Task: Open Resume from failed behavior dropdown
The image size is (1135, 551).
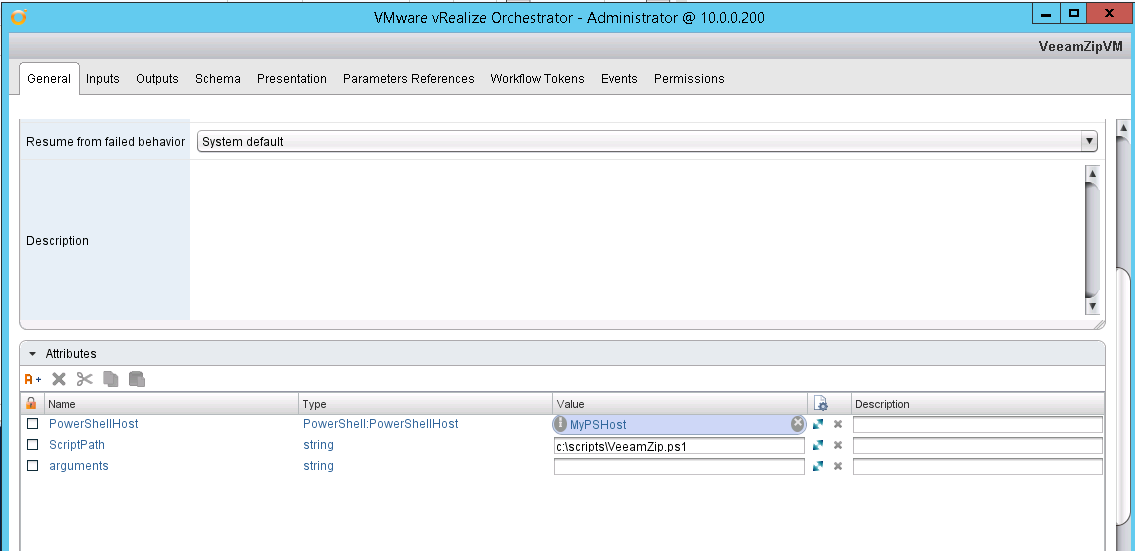Action: (x=1089, y=141)
